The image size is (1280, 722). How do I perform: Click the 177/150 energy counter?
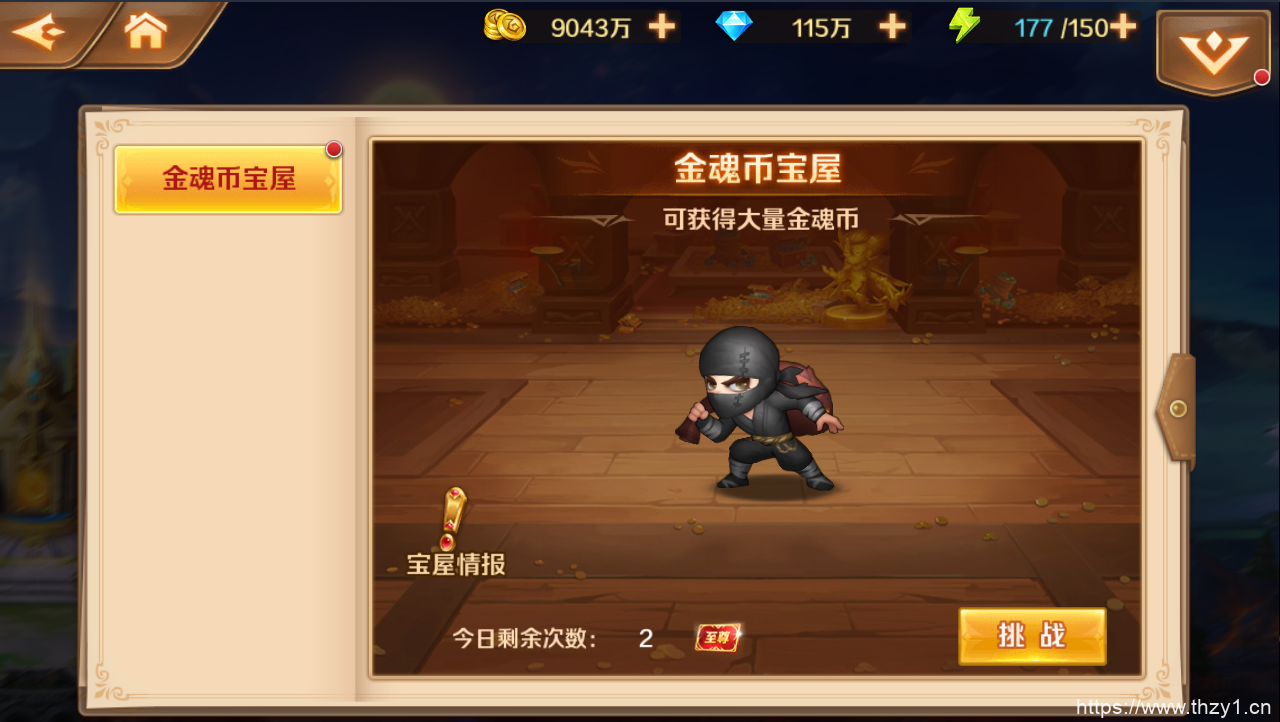coord(1061,28)
